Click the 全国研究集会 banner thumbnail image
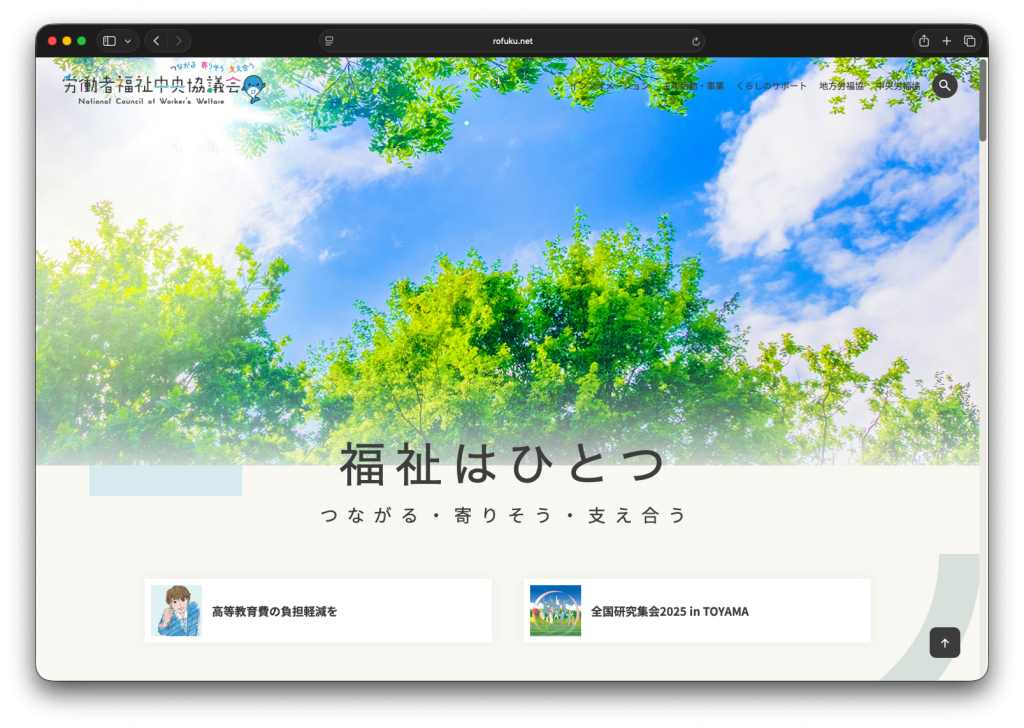This screenshot has width=1024, height=728. [555, 611]
